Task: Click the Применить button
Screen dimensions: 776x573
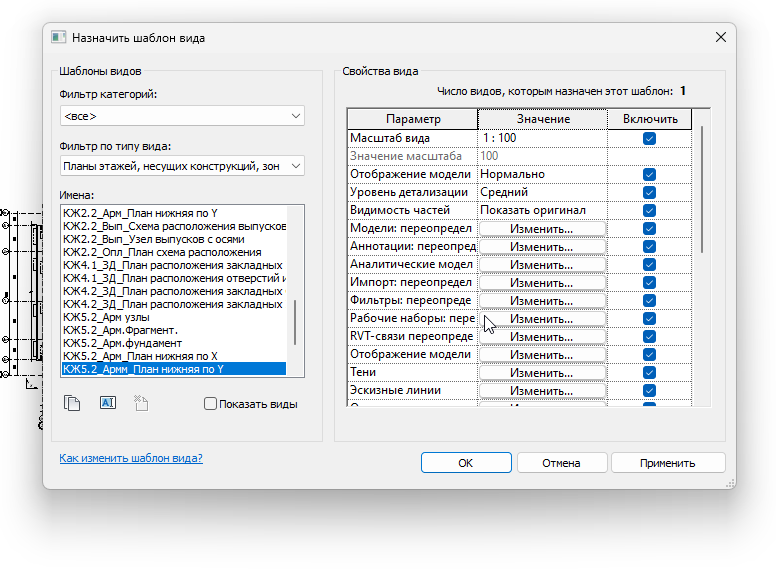Action: tap(667, 463)
